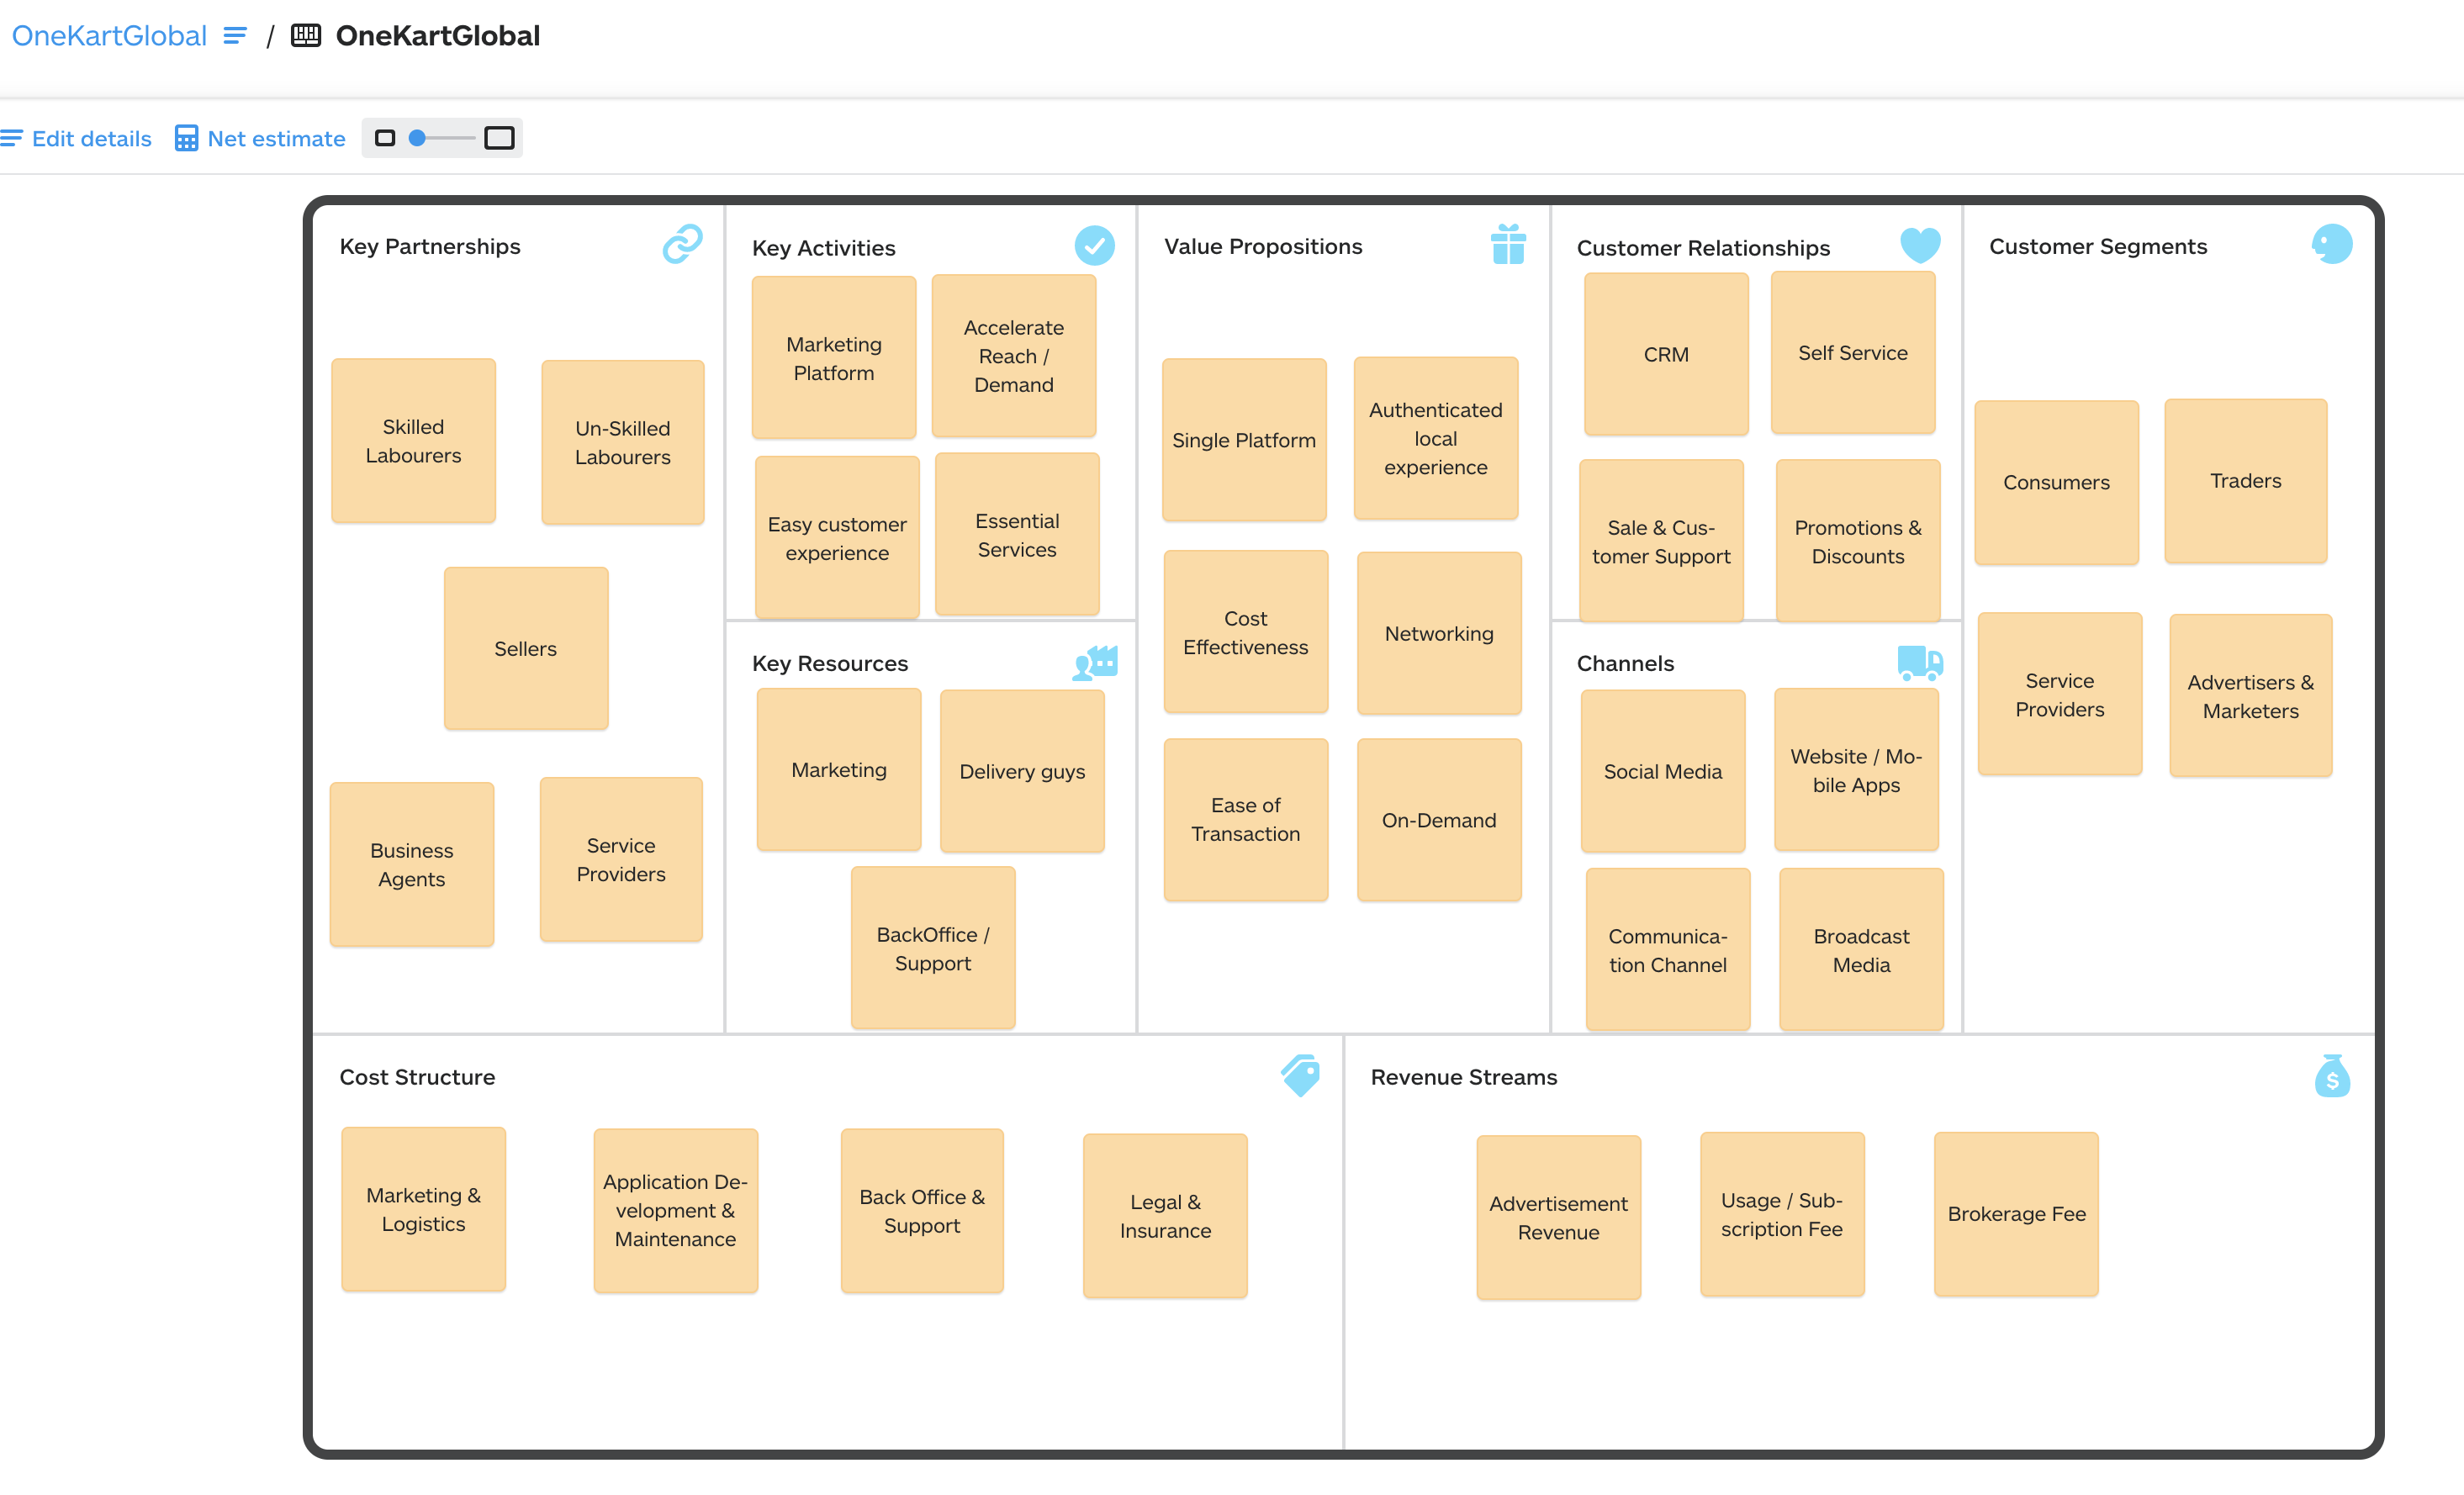Click the Key Resources factory icon
Screen dimensions: 2464x1495
[x=1095, y=662]
